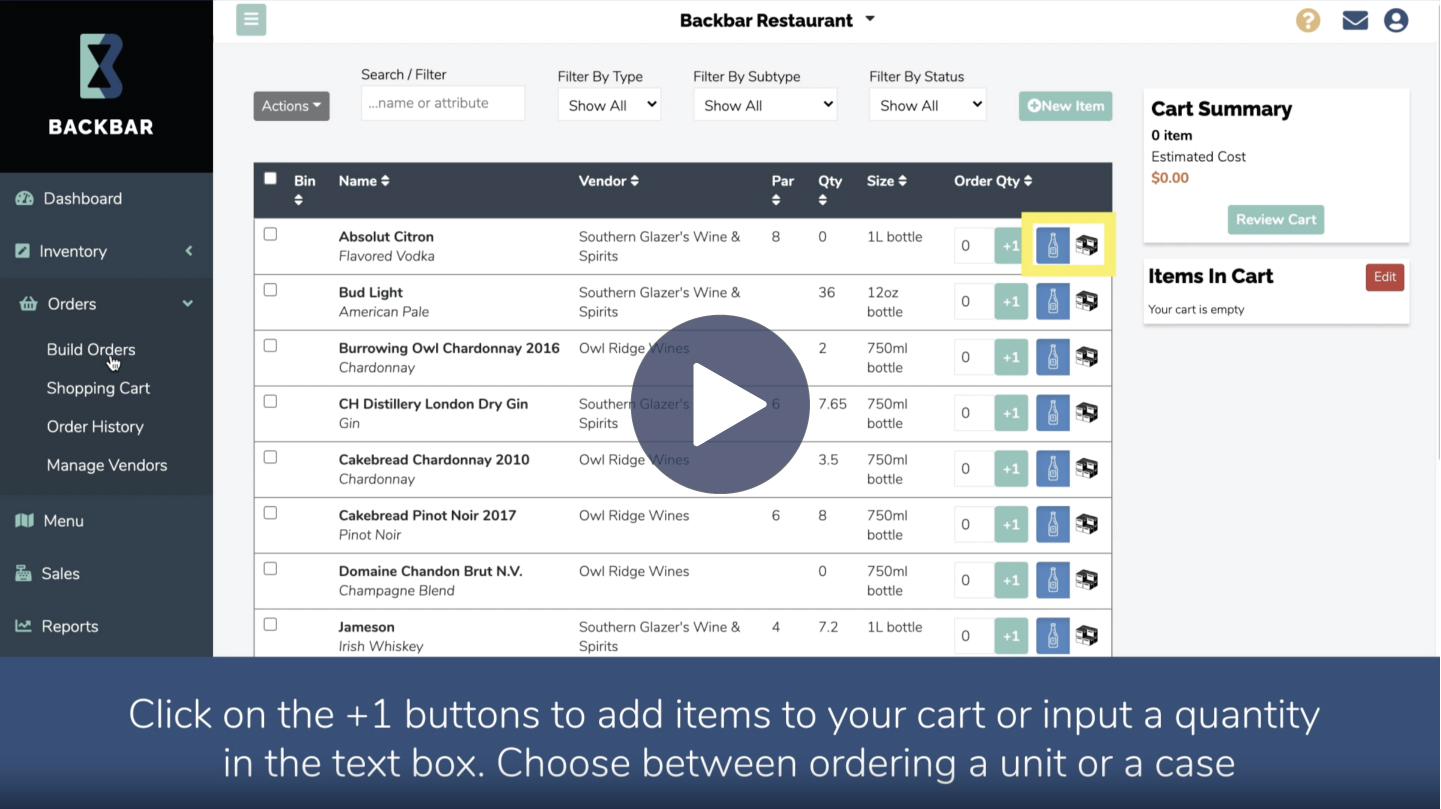Open the Filter By Status dropdown
This screenshot has height=809, width=1441.
[x=928, y=105]
